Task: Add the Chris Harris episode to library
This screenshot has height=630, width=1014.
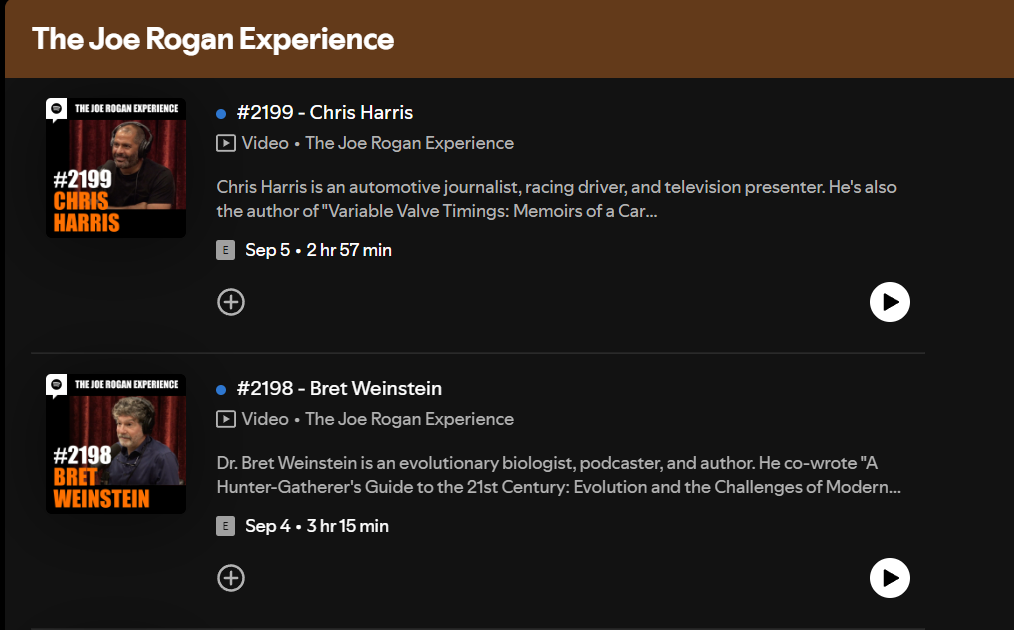Action: click(x=231, y=302)
